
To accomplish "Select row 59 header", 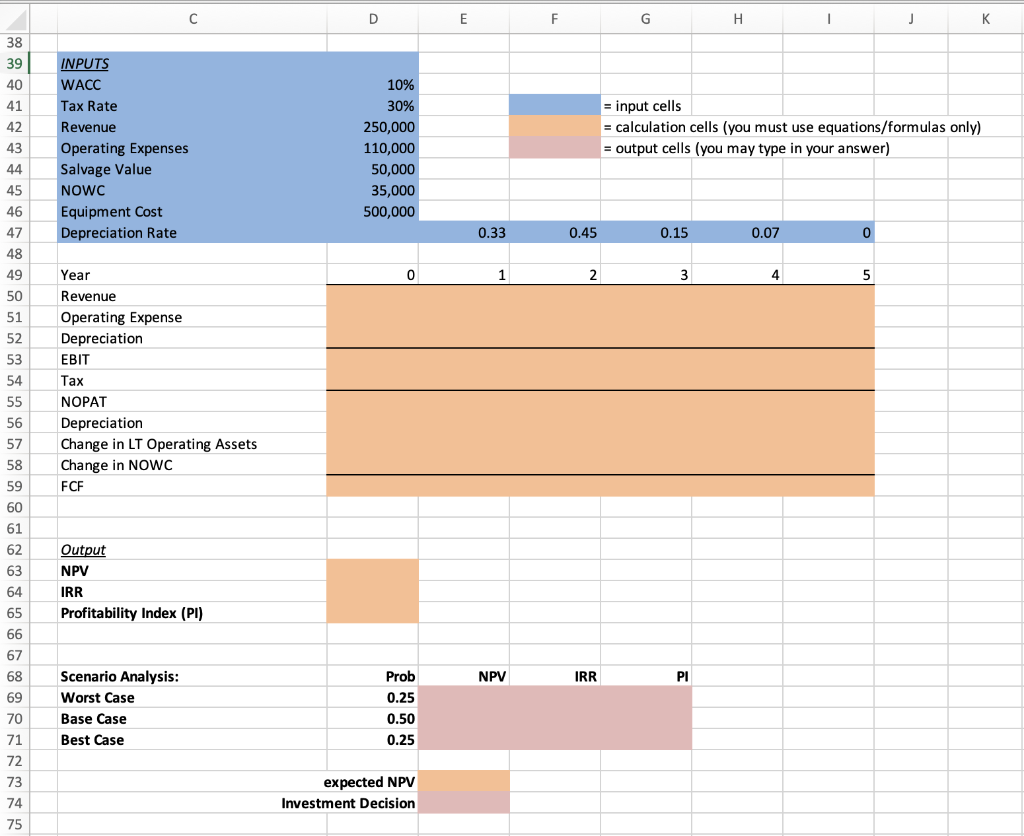I will (x=14, y=486).
